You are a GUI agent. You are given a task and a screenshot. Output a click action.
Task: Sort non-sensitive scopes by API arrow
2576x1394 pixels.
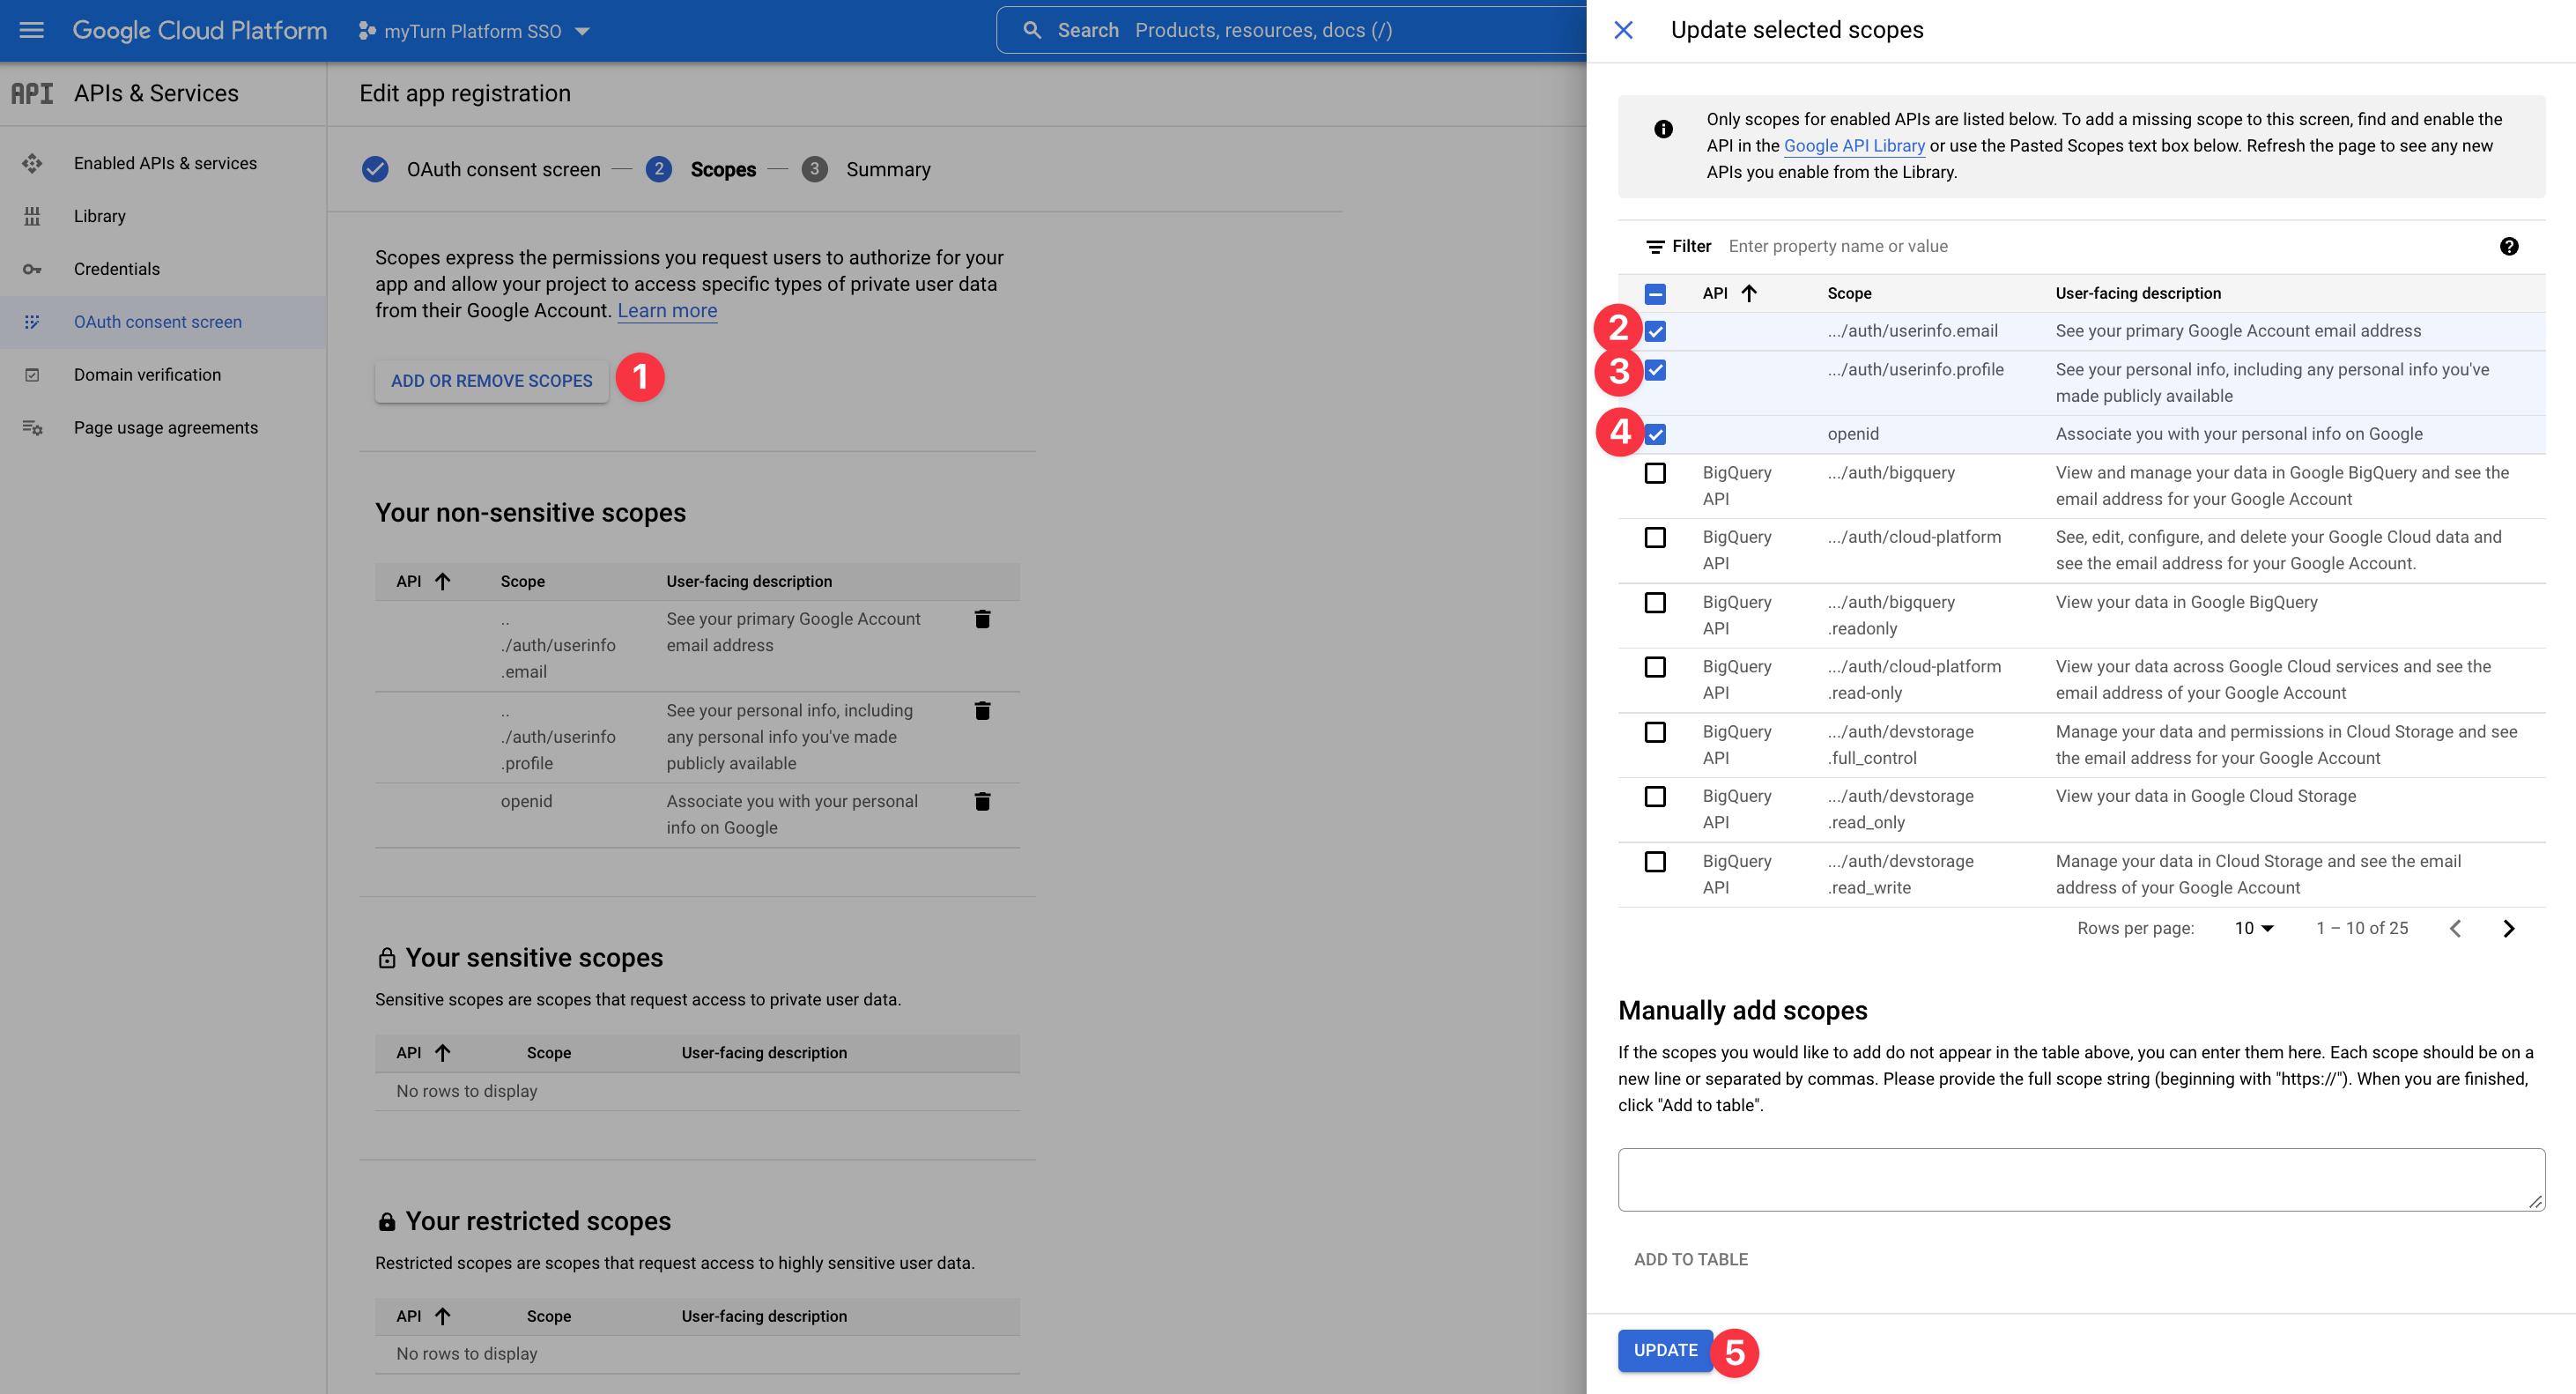pos(442,581)
